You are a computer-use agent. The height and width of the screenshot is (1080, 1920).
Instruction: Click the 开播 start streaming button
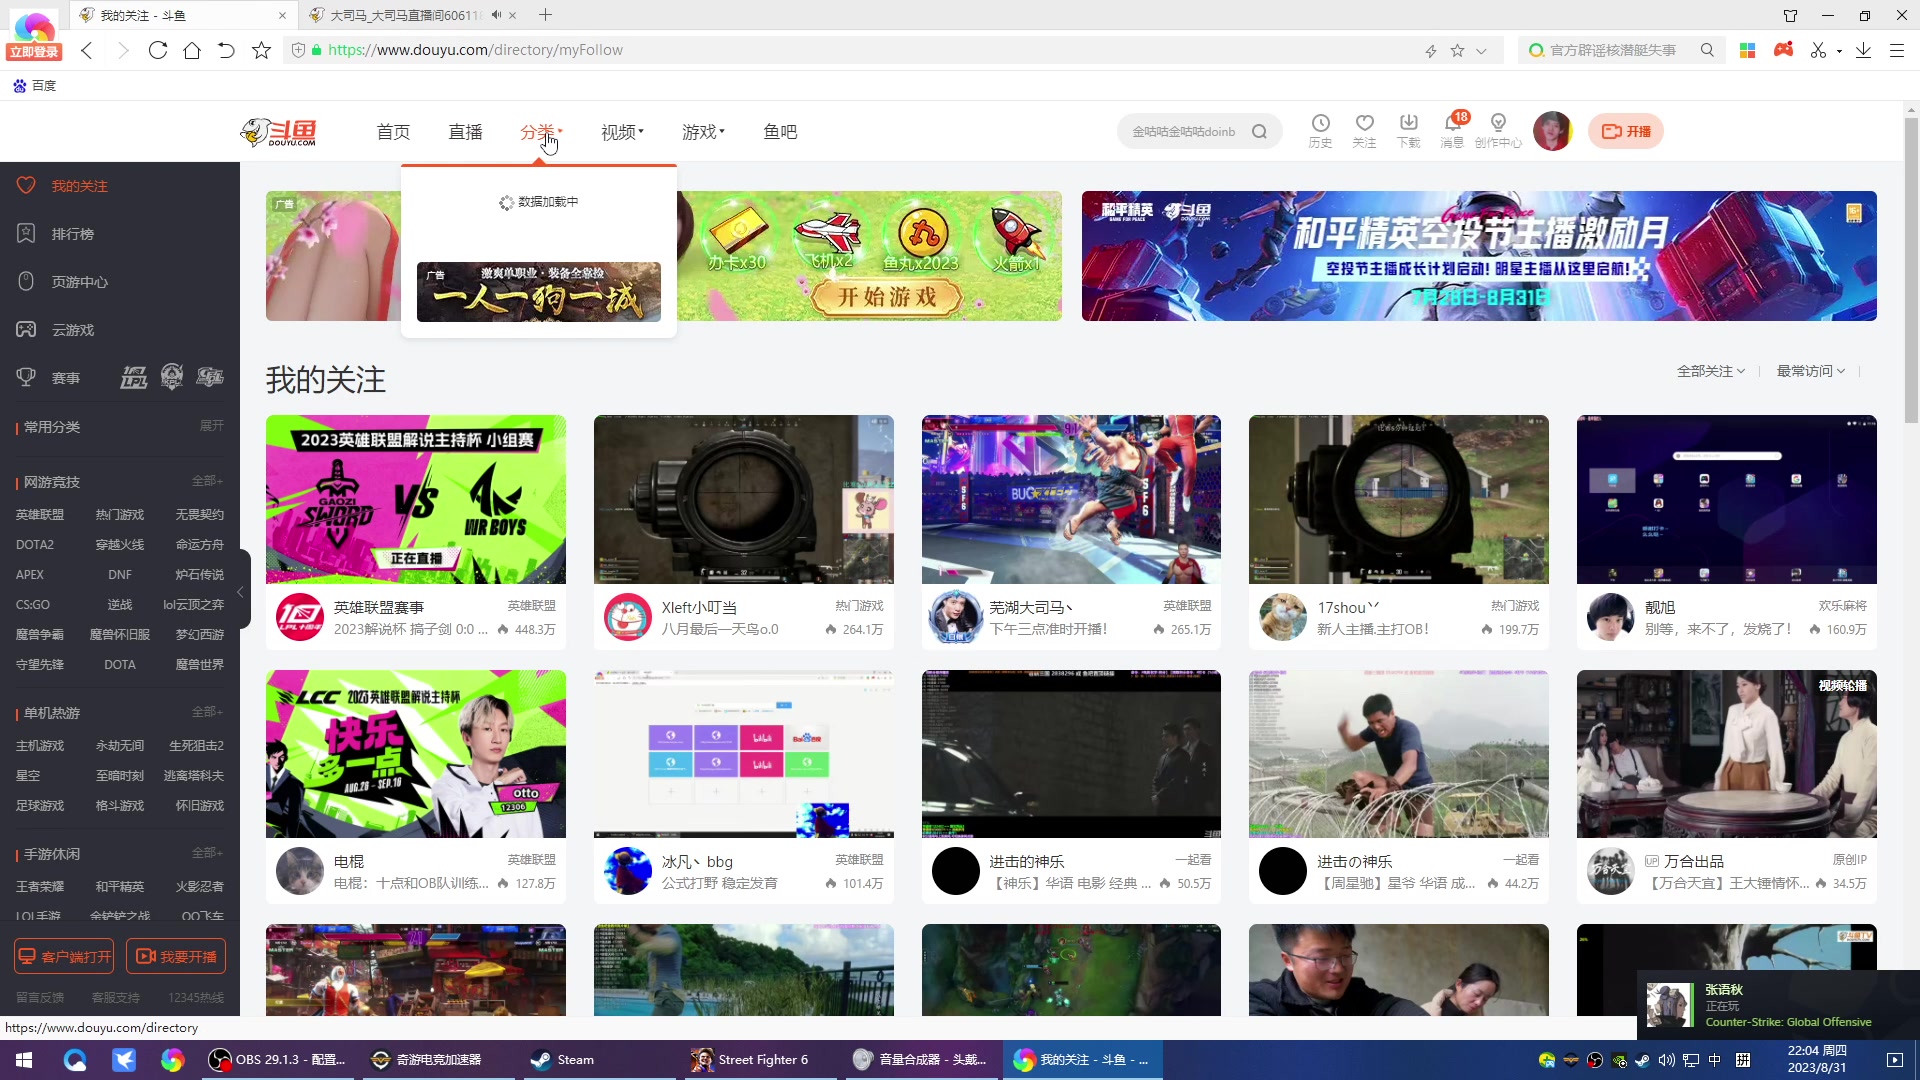point(1626,131)
